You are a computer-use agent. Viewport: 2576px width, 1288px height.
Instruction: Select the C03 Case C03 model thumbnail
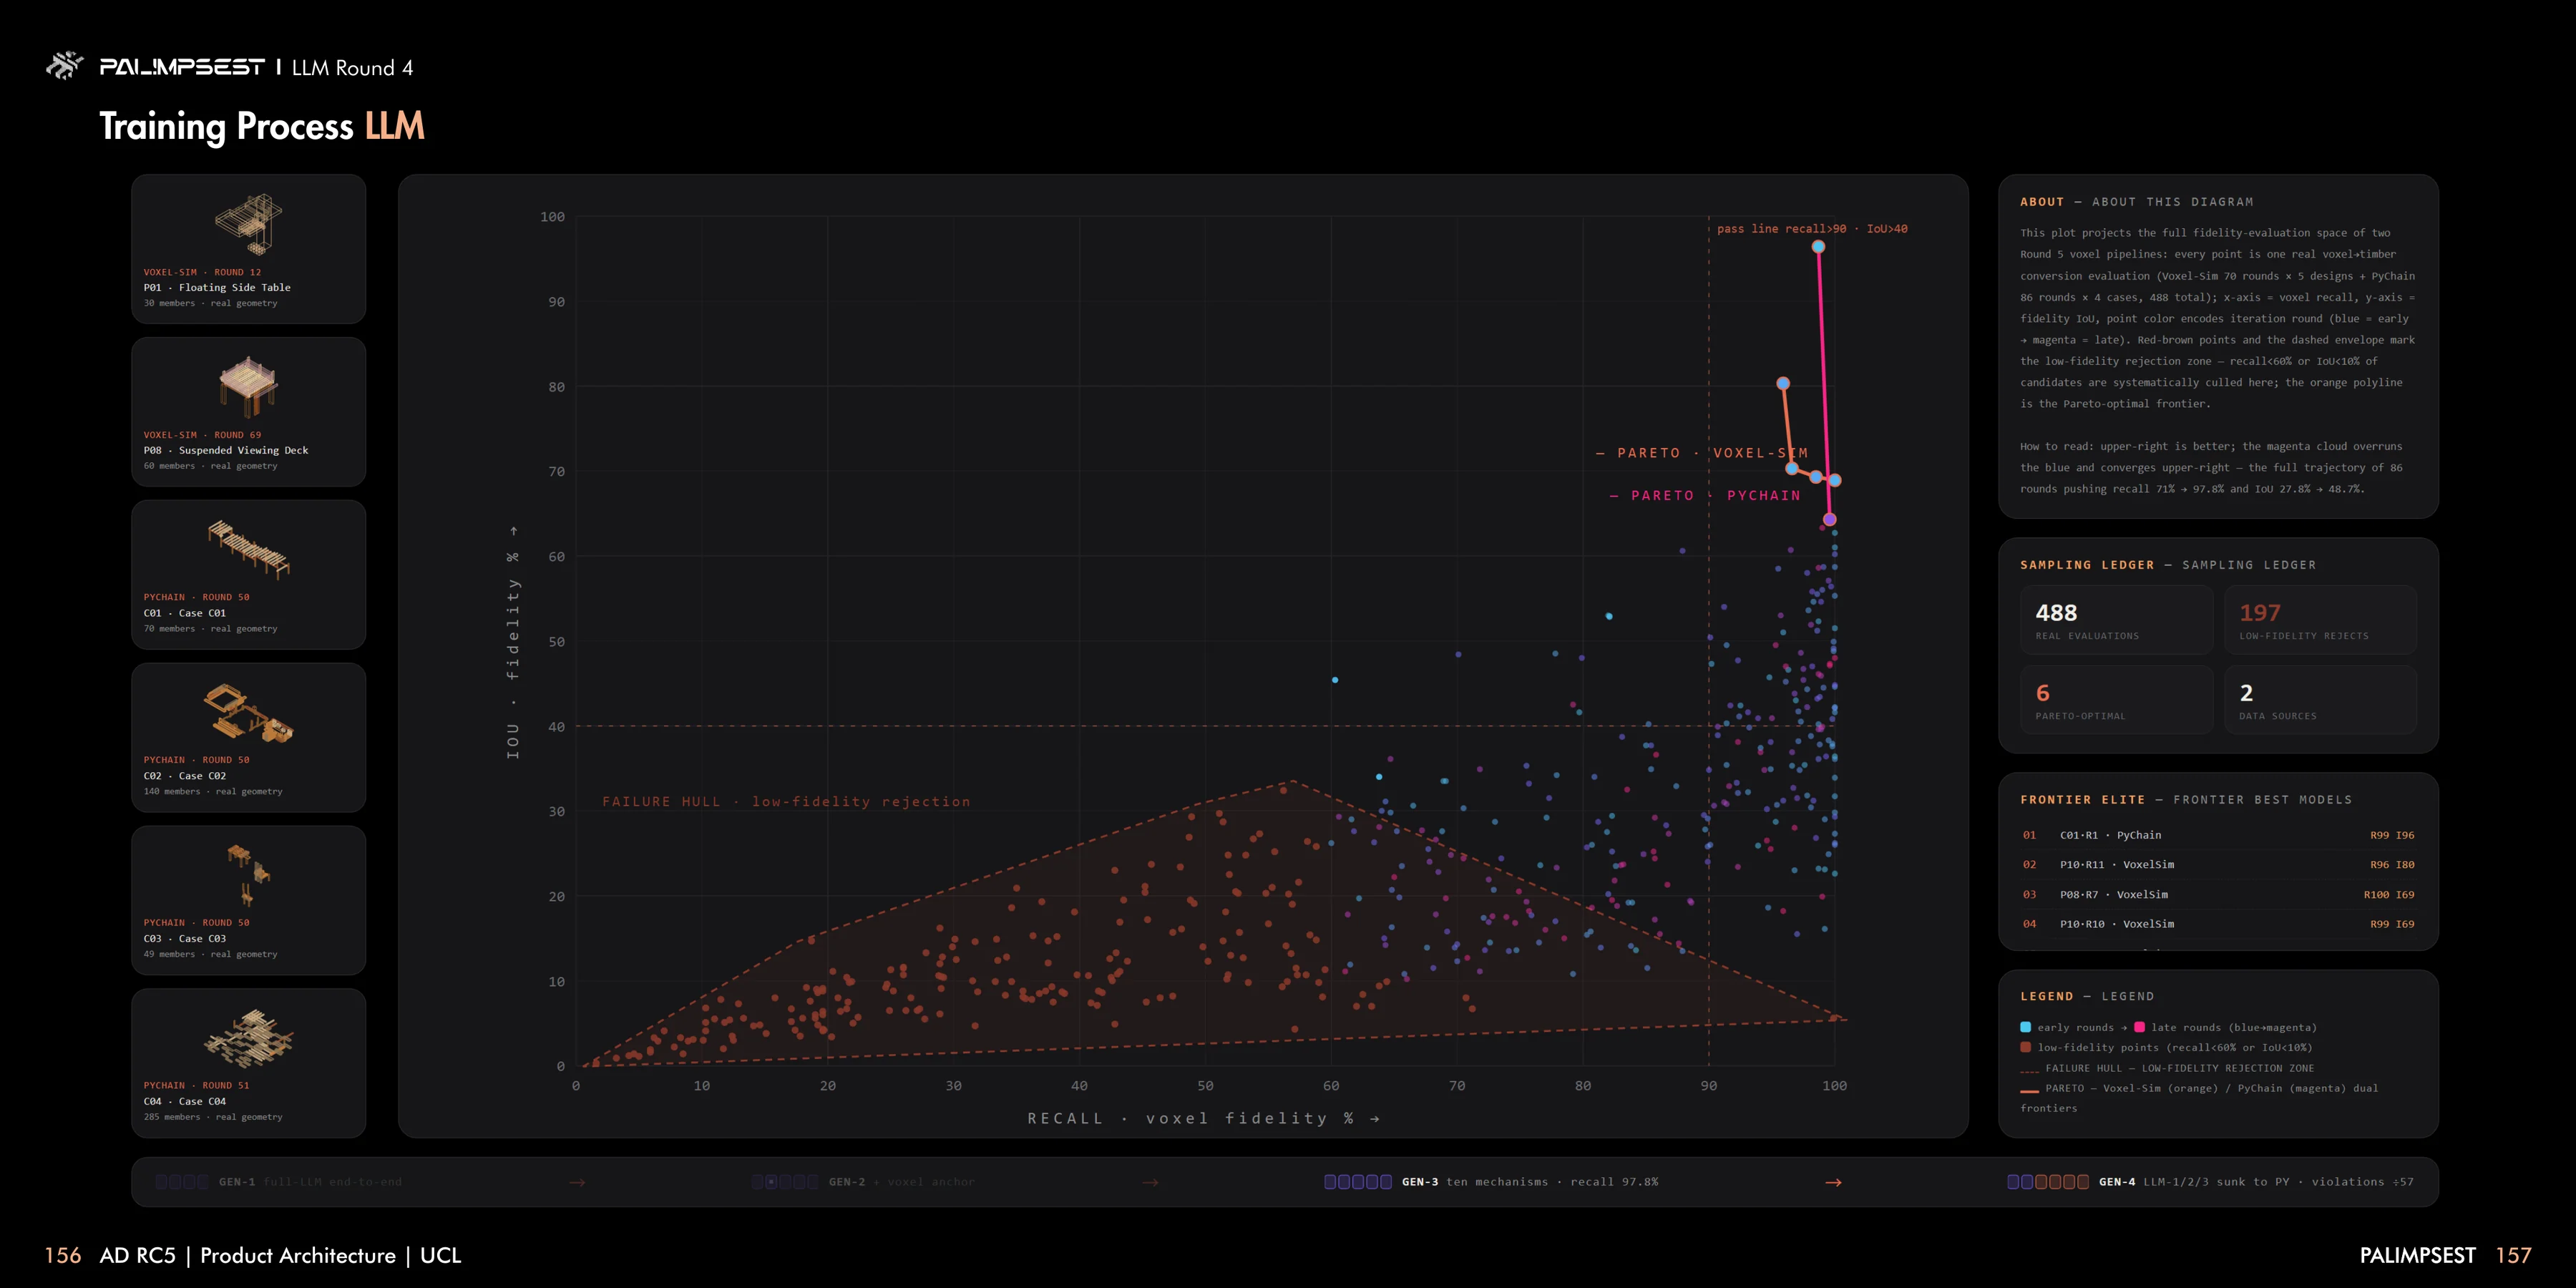[248, 875]
